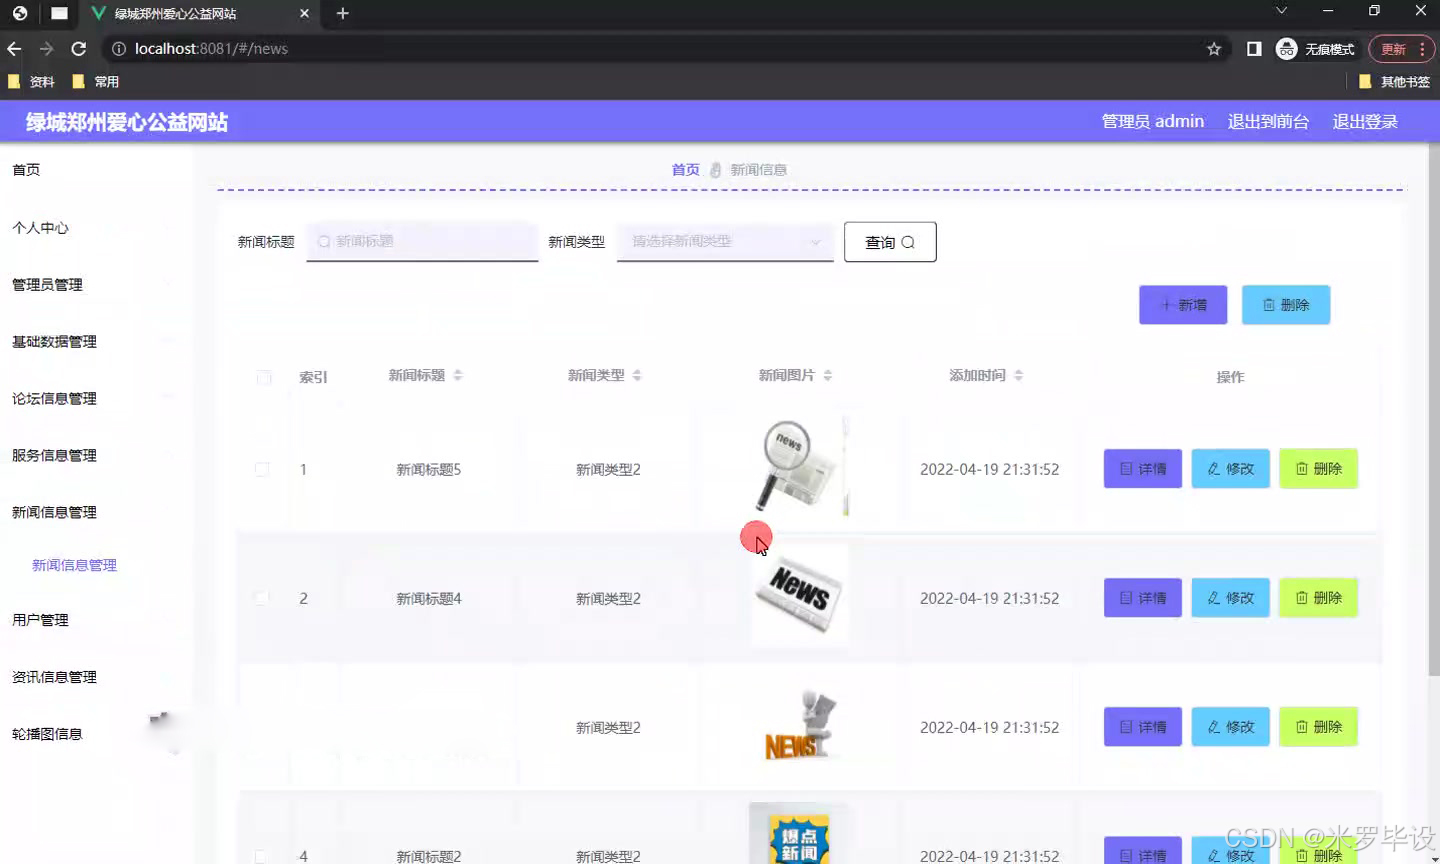
Task: Check the checkbox for 新闻标题4 row
Action: (x=262, y=597)
